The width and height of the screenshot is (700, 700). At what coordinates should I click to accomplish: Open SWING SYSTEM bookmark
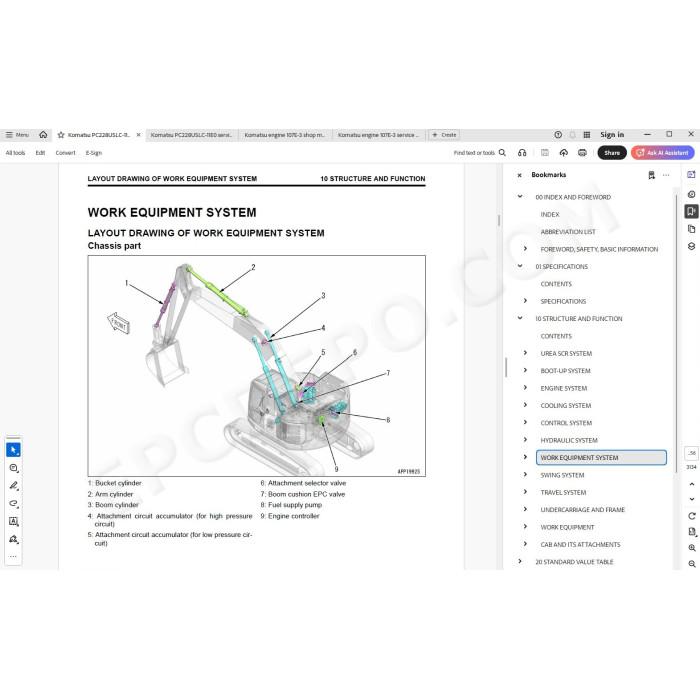coord(562,475)
